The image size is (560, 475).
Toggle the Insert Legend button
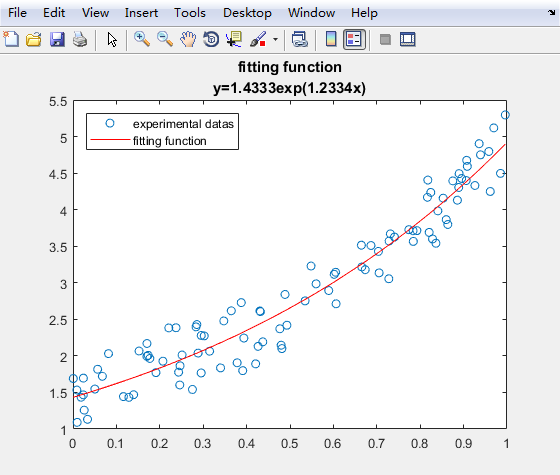pos(354,39)
